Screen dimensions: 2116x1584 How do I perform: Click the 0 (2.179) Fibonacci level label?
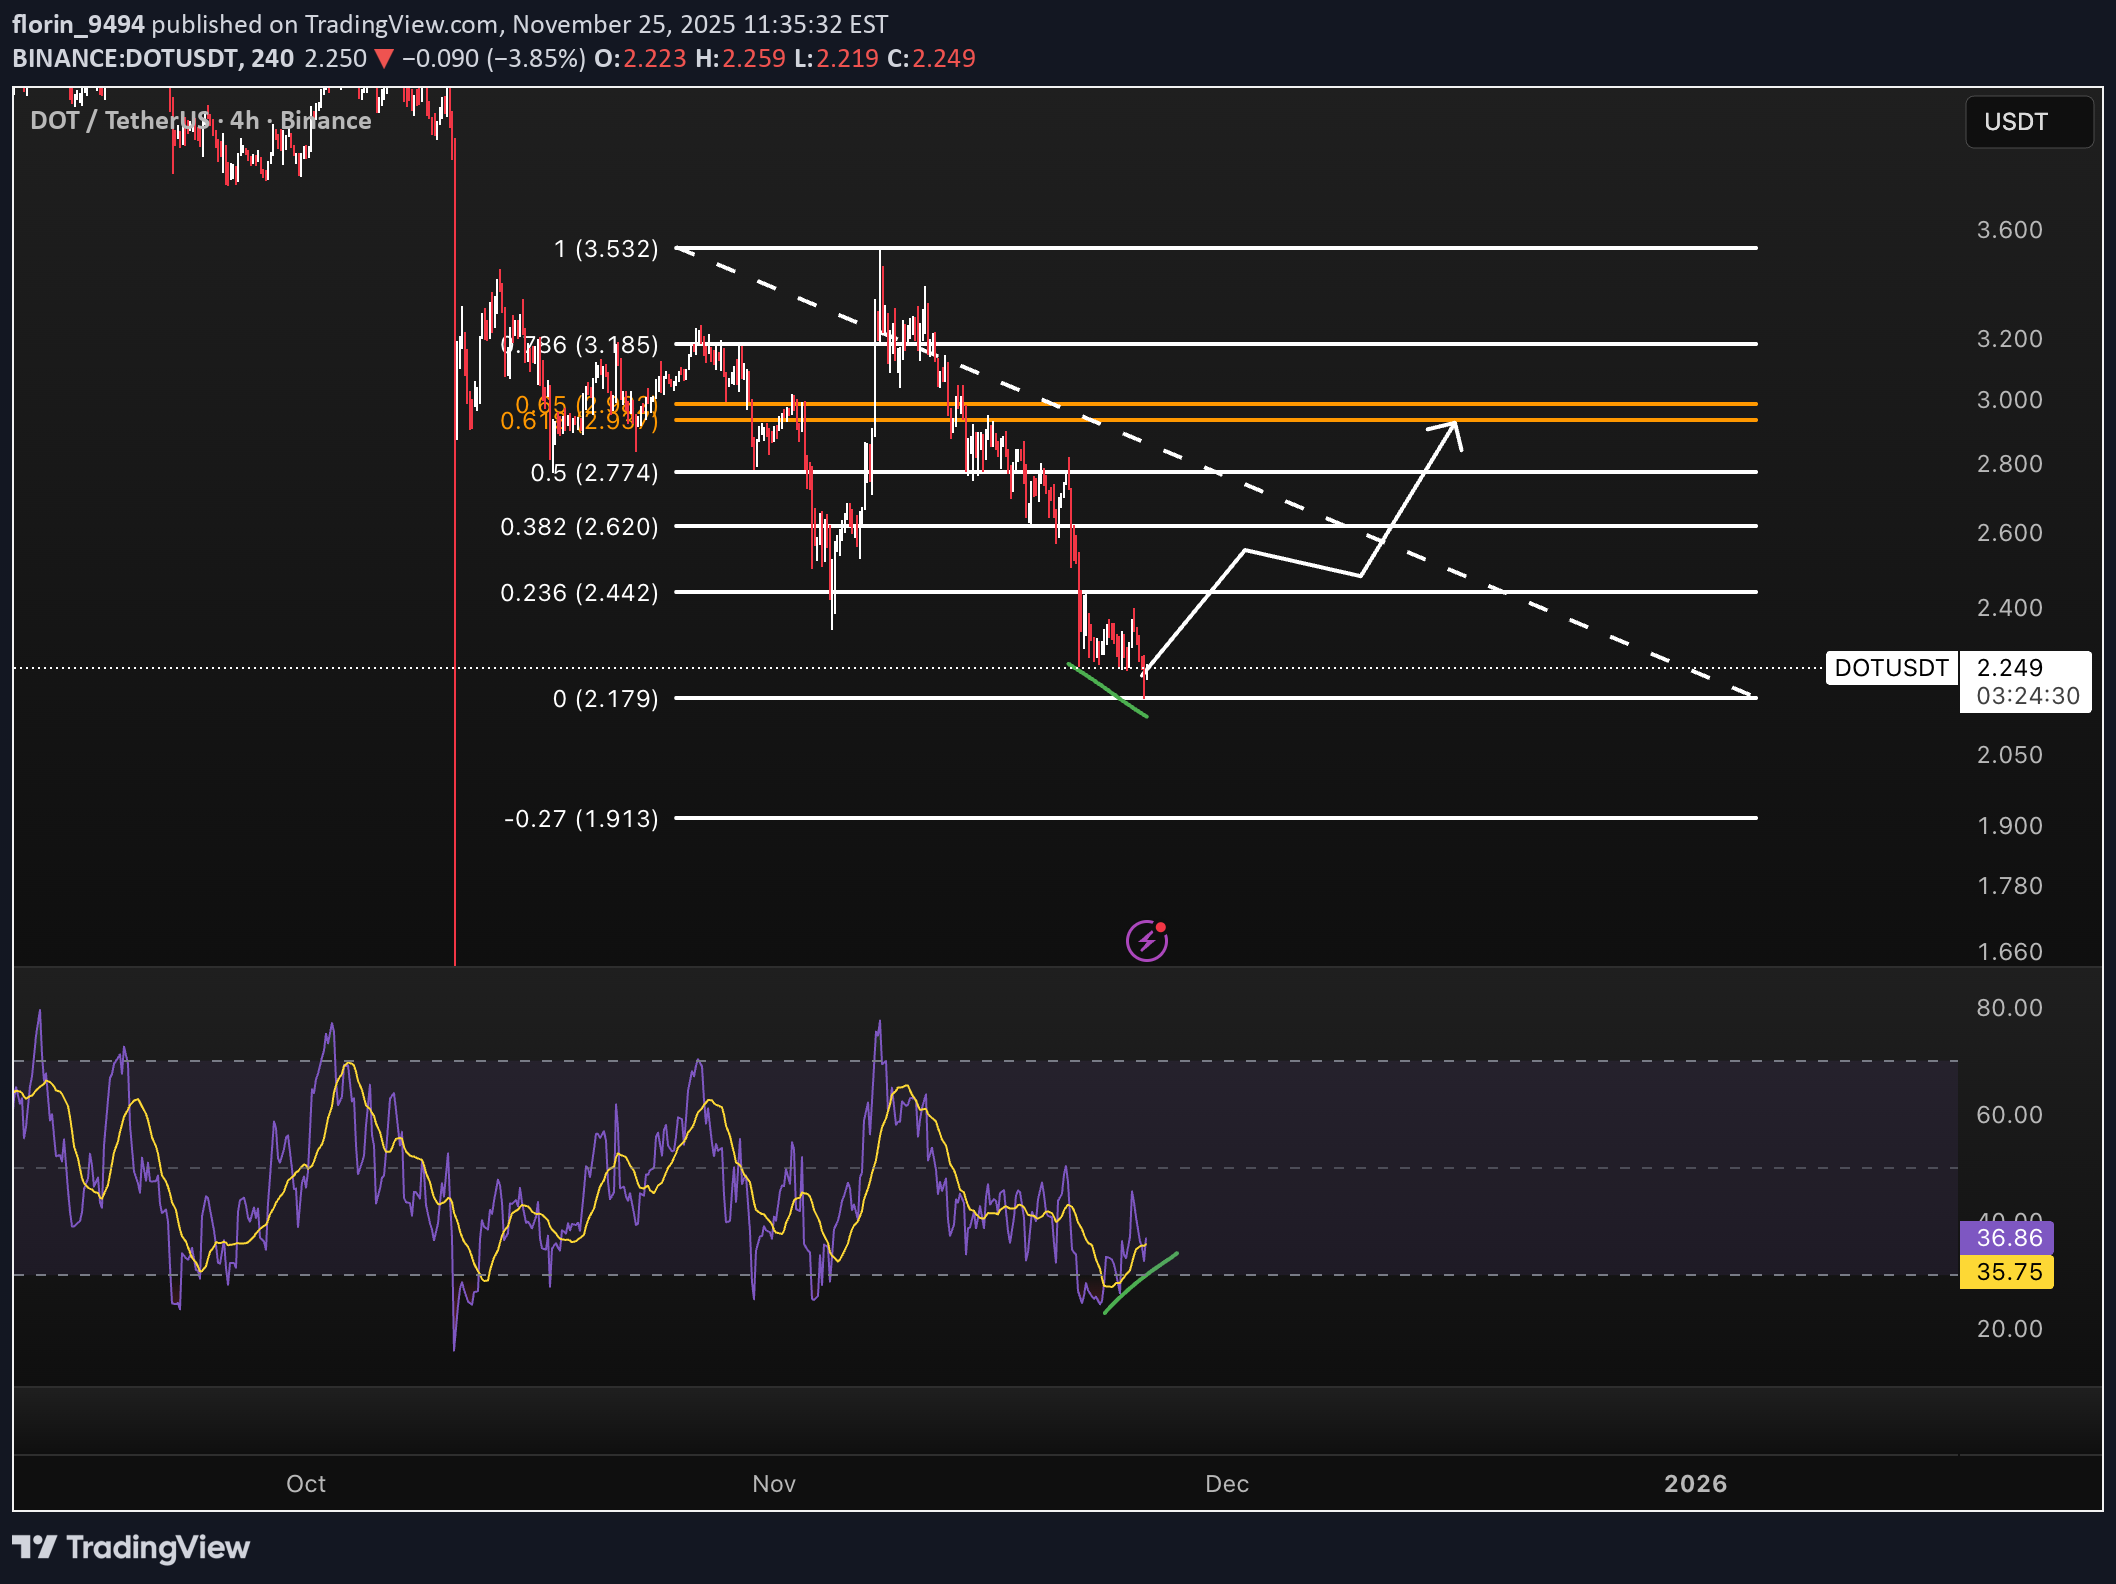[x=605, y=698]
